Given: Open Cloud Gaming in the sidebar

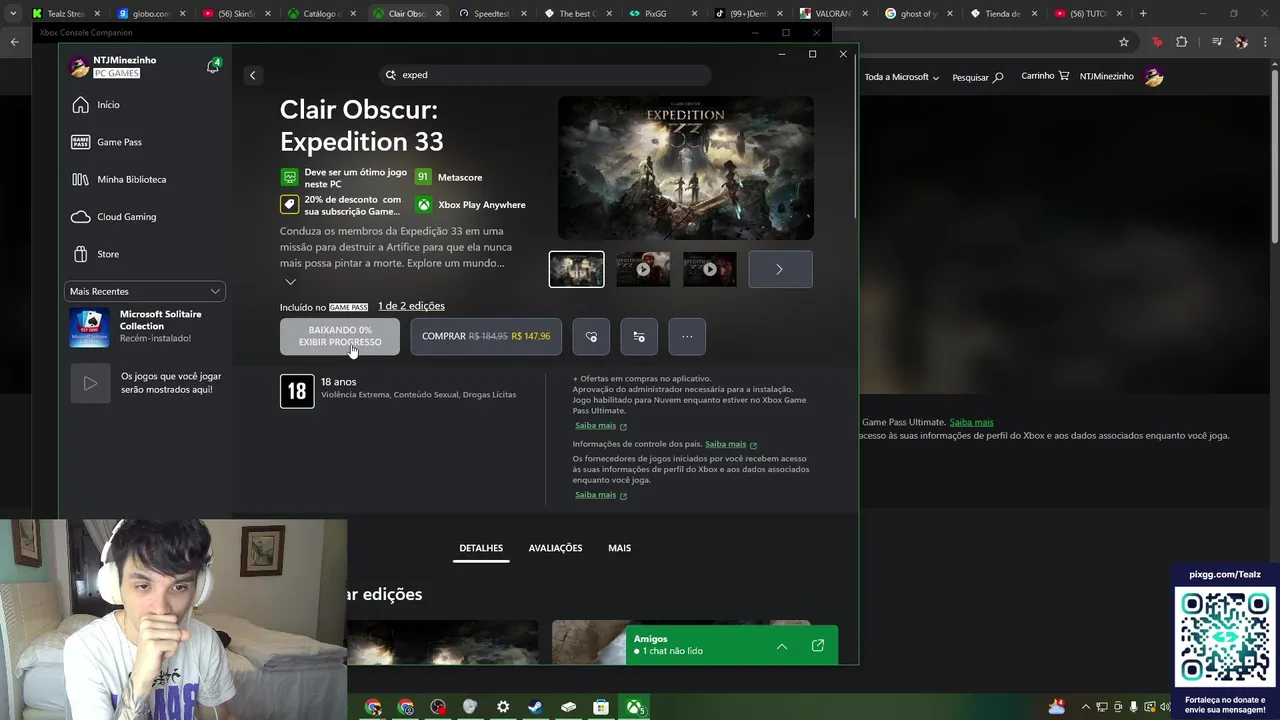Looking at the screenshot, I should 145,217.
